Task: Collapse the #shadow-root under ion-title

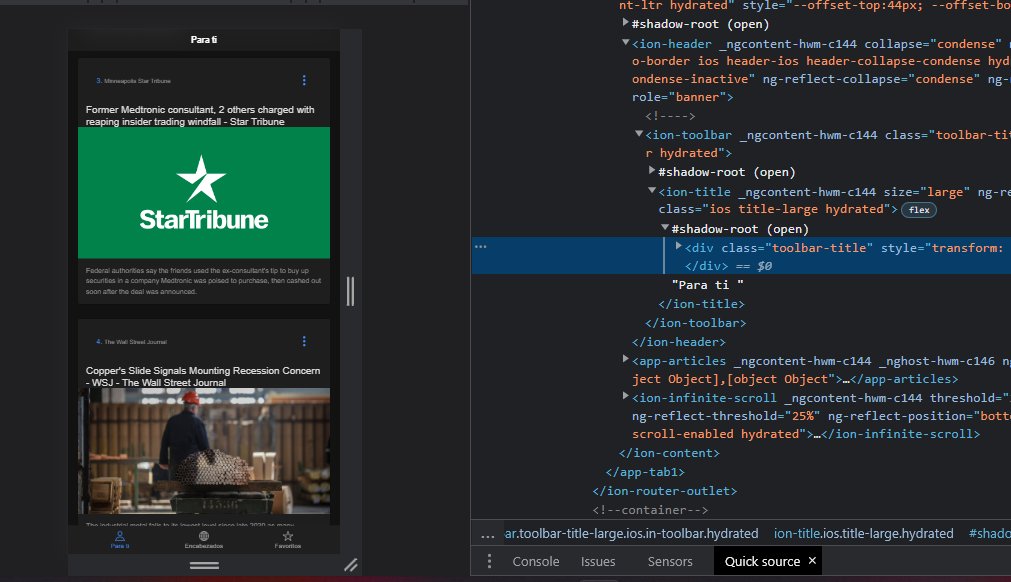Action: click(x=665, y=228)
